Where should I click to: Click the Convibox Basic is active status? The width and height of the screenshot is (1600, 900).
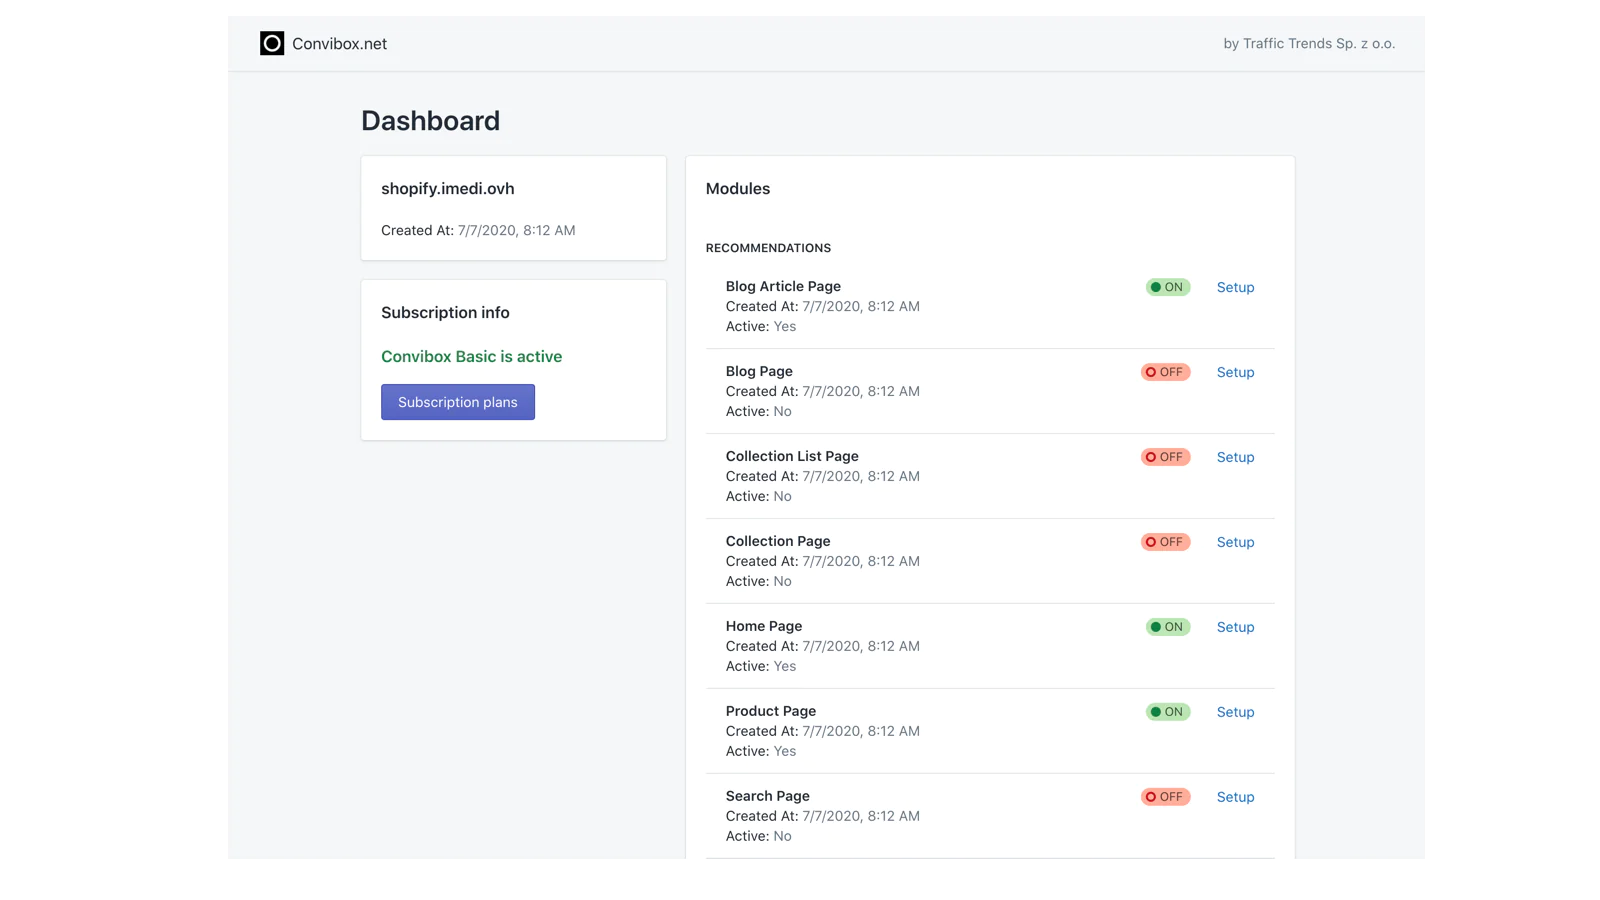(471, 357)
